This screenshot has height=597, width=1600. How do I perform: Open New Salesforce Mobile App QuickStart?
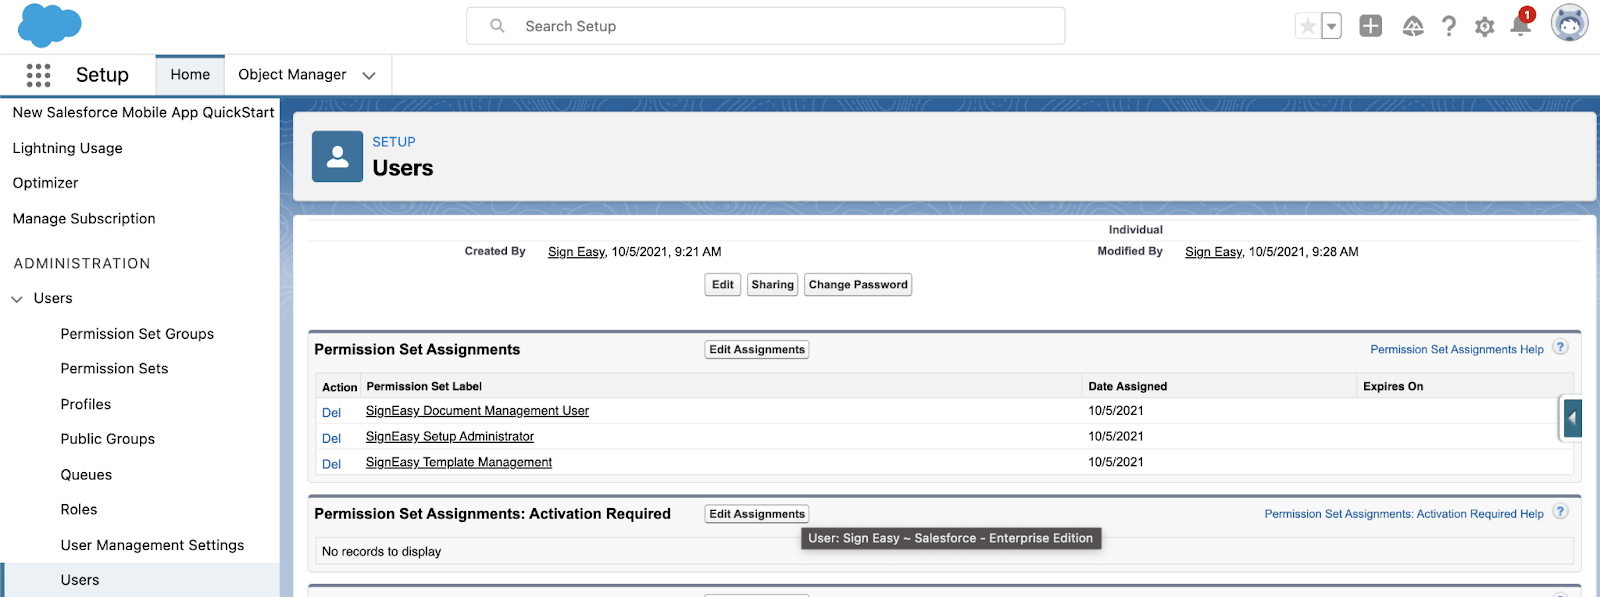(143, 113)
